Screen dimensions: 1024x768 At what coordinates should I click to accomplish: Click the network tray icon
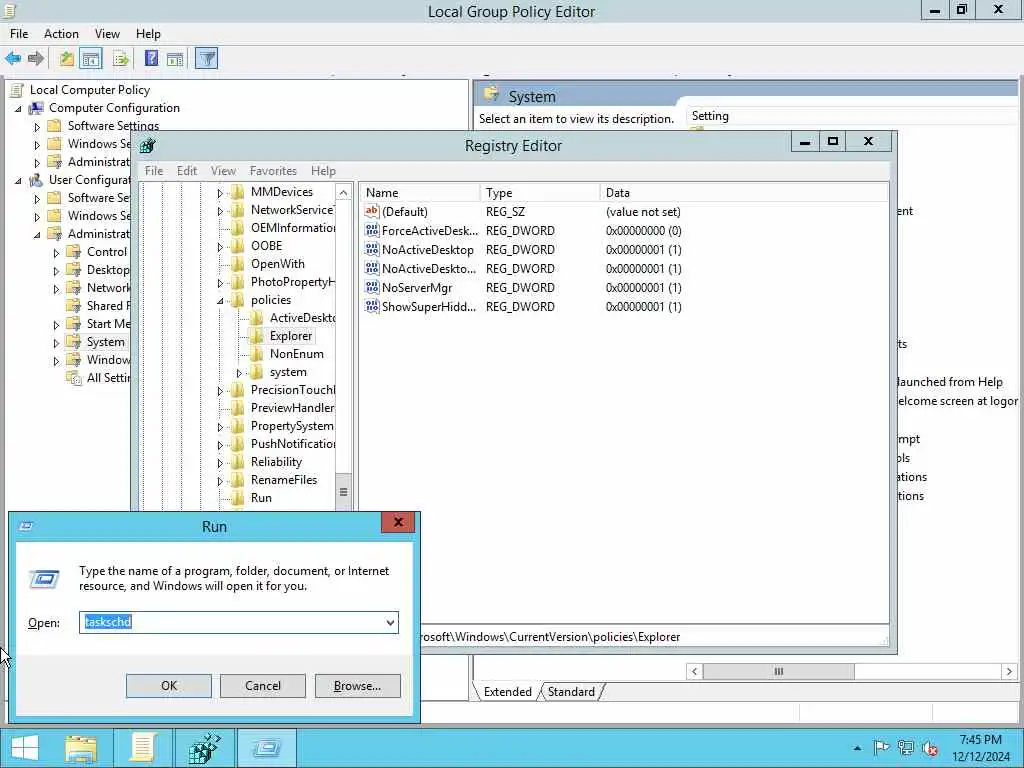pos(906,748)
